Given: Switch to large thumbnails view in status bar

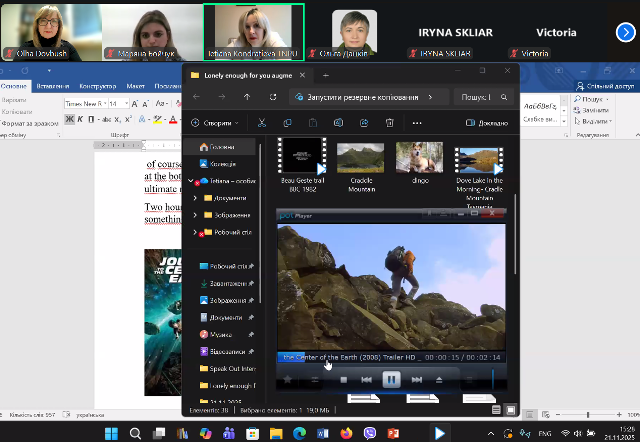Looking at the screenshot, I should click(x=512, y=409).
